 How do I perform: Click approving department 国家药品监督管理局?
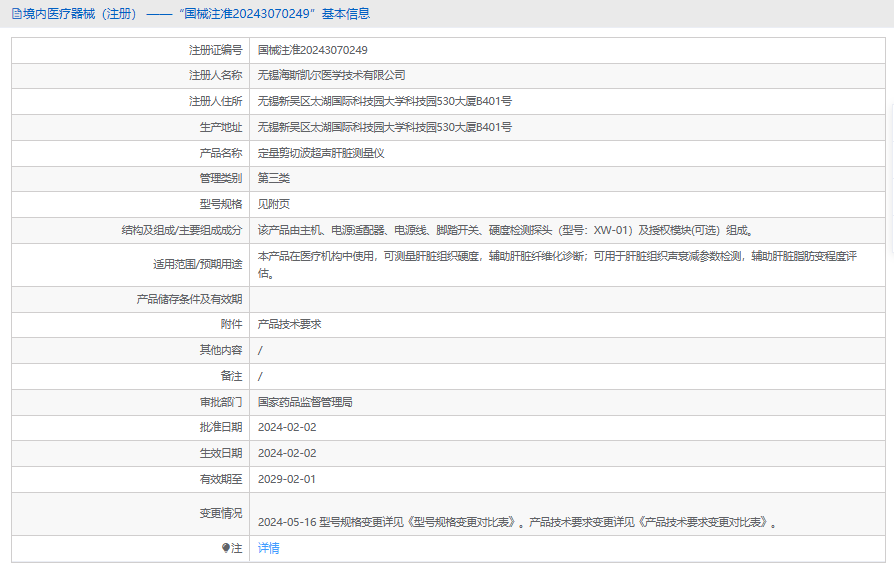(x=305, y=401)
